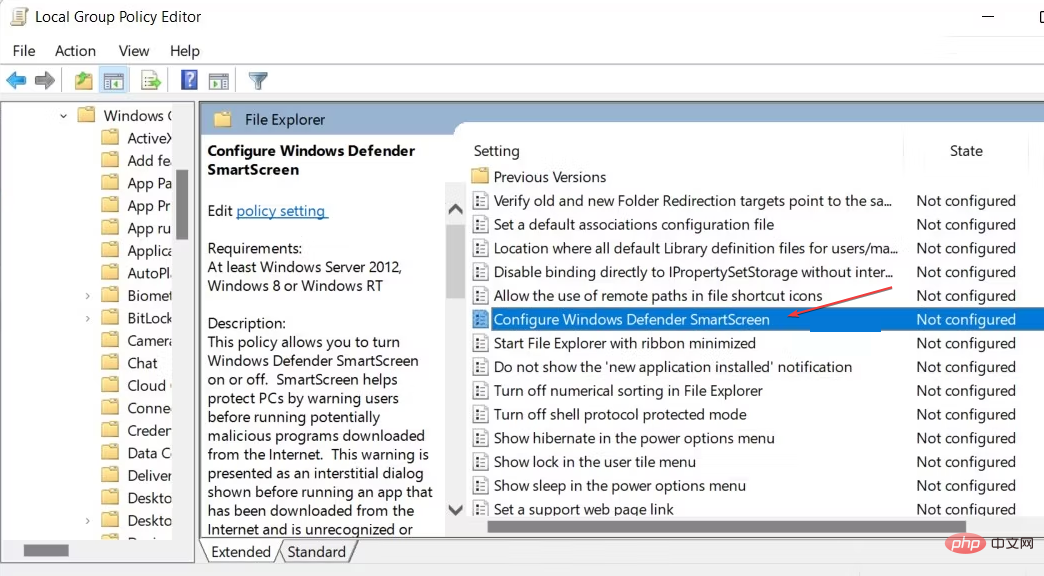
Task: Select the App Pa tree item
Action: click(149, 183)
